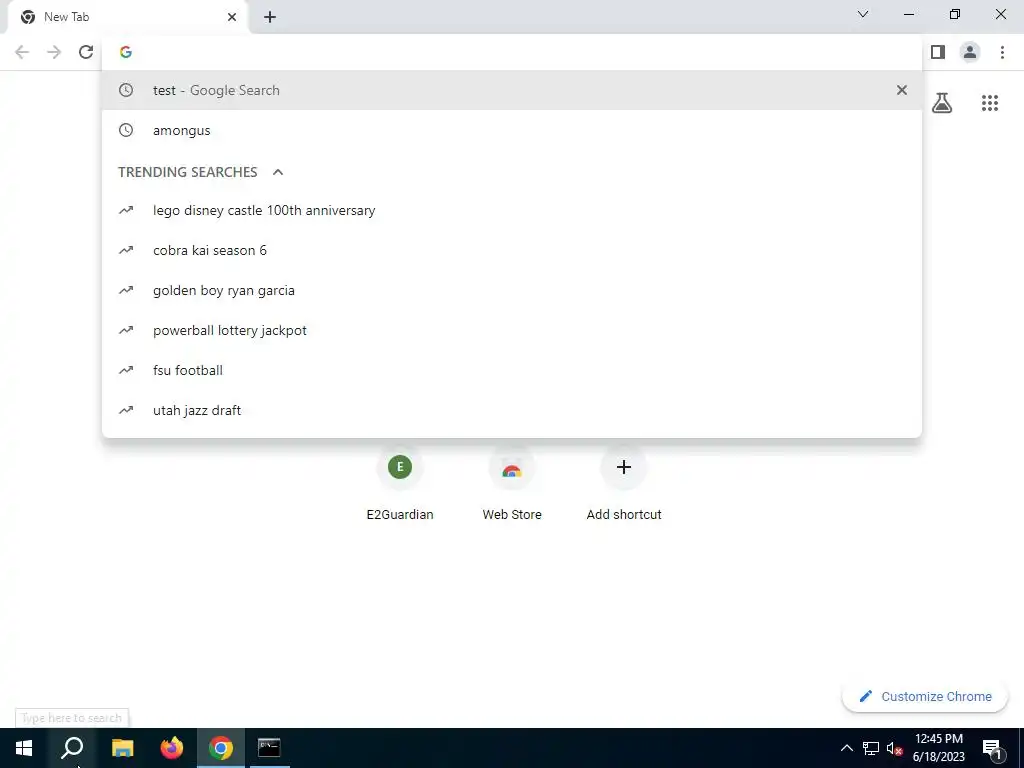Remove the 'test' suggestion with X
1024x768 pixels.
(x=902, y=90)
